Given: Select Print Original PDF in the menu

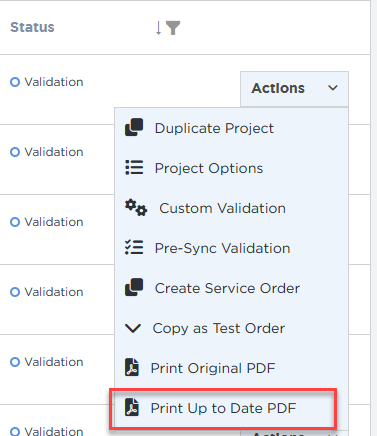Looking at the screenshot, I should tap(231, 368).
